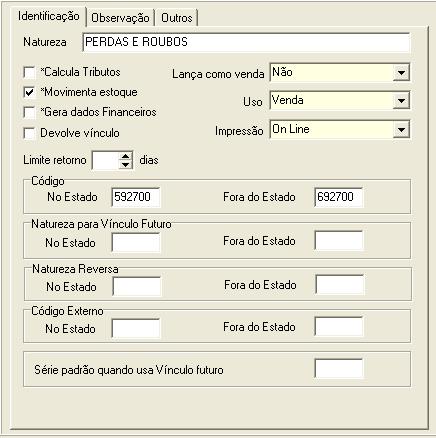Click the Código Externo group title
The image size is (436, 438).
coord(67,311)
